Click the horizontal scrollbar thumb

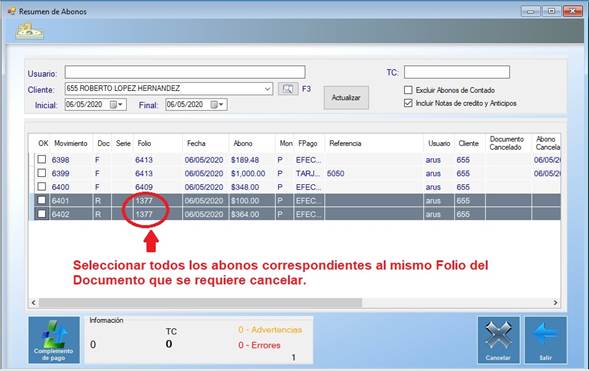(200, 303)
